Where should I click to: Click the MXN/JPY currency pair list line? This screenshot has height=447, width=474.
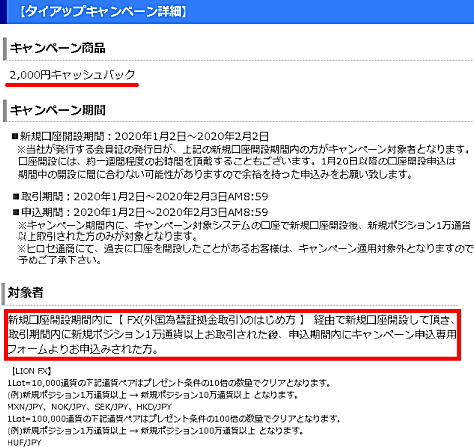90,407
